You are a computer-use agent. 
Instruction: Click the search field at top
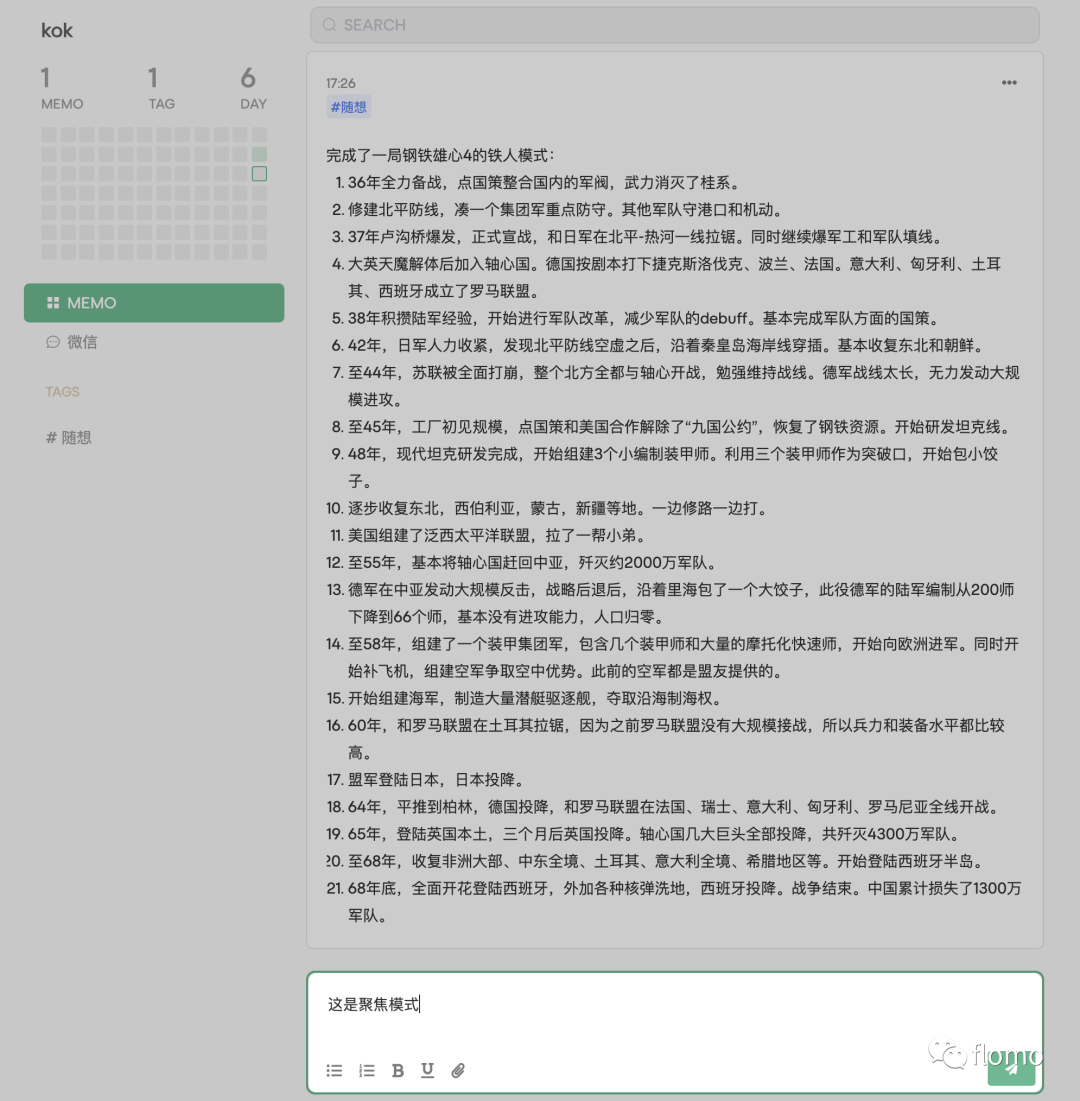pyautogui.click(x=675, y=25)
